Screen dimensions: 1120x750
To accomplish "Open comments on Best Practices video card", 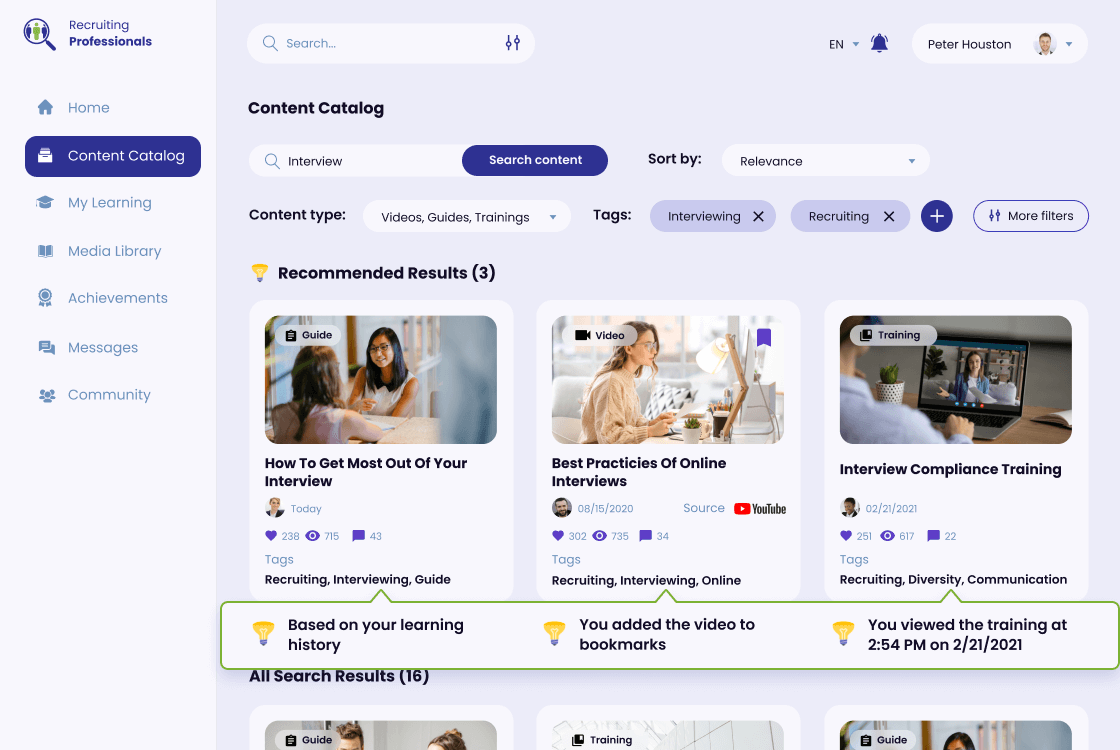I will [645, 536].
